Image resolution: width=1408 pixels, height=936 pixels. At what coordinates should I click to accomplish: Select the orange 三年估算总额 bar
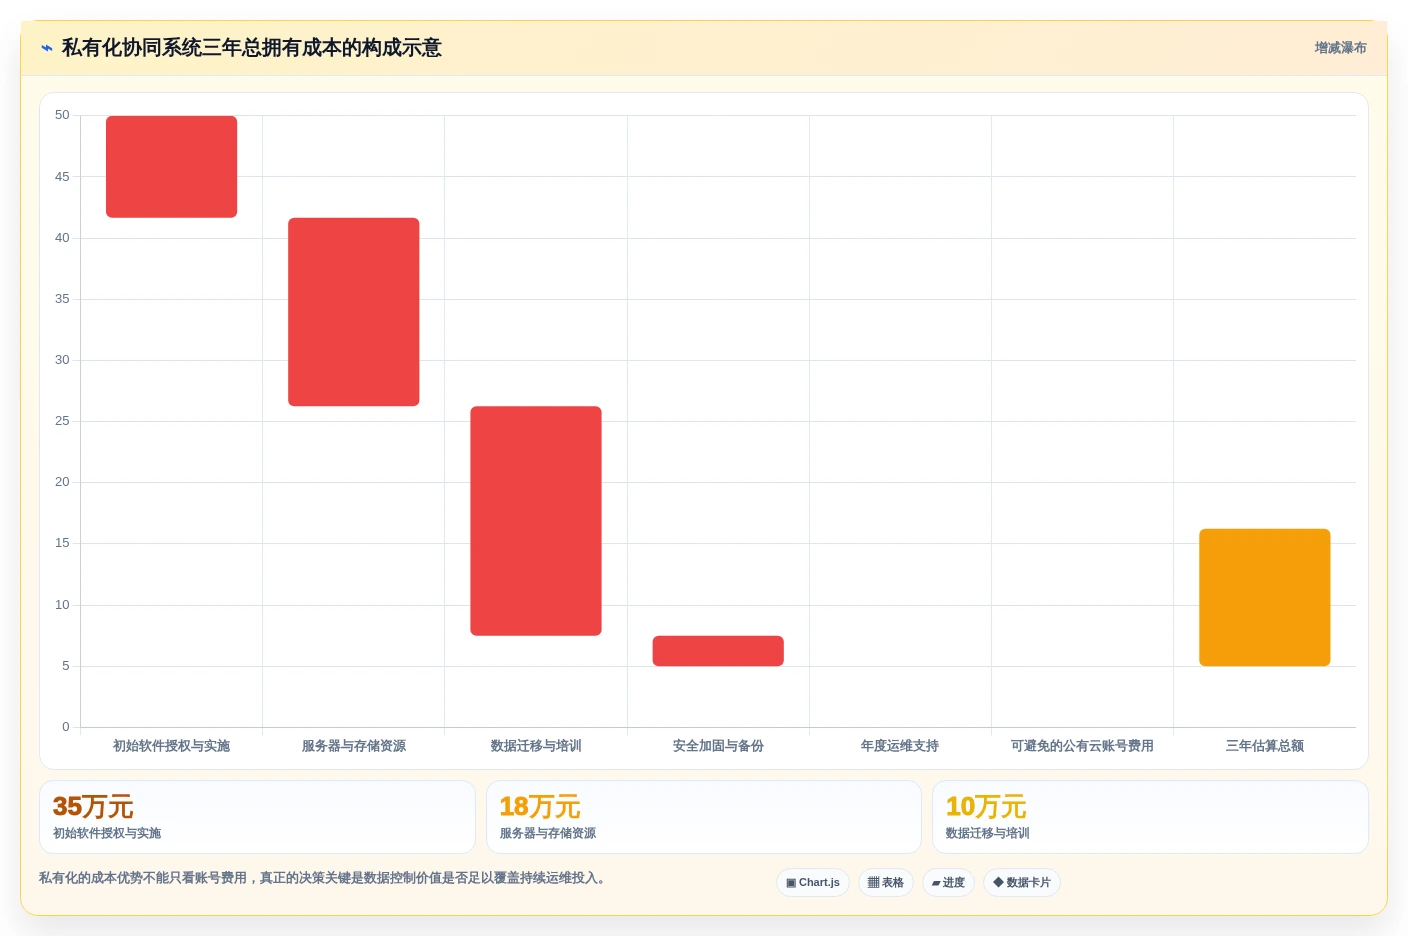tap(1265, 597)
